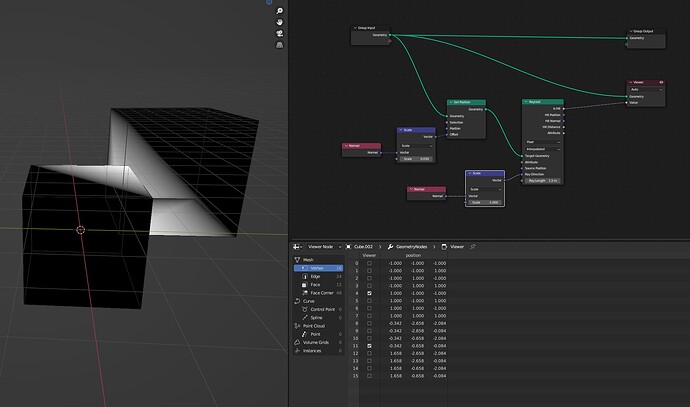Image resolution: width=690 pixels, height=407 pixels.
Task: Click the Face domain icon
Action: click(305, 285)
